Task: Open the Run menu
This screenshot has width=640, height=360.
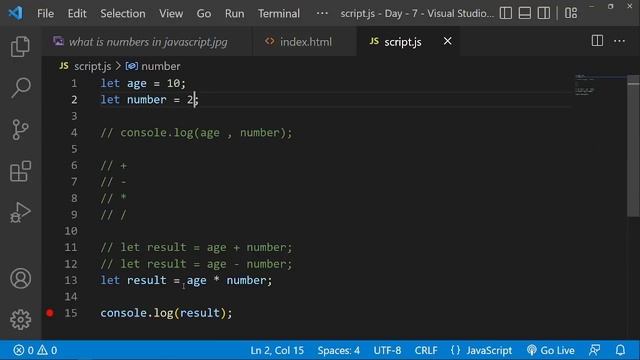Action: click(x=234, y=13)
